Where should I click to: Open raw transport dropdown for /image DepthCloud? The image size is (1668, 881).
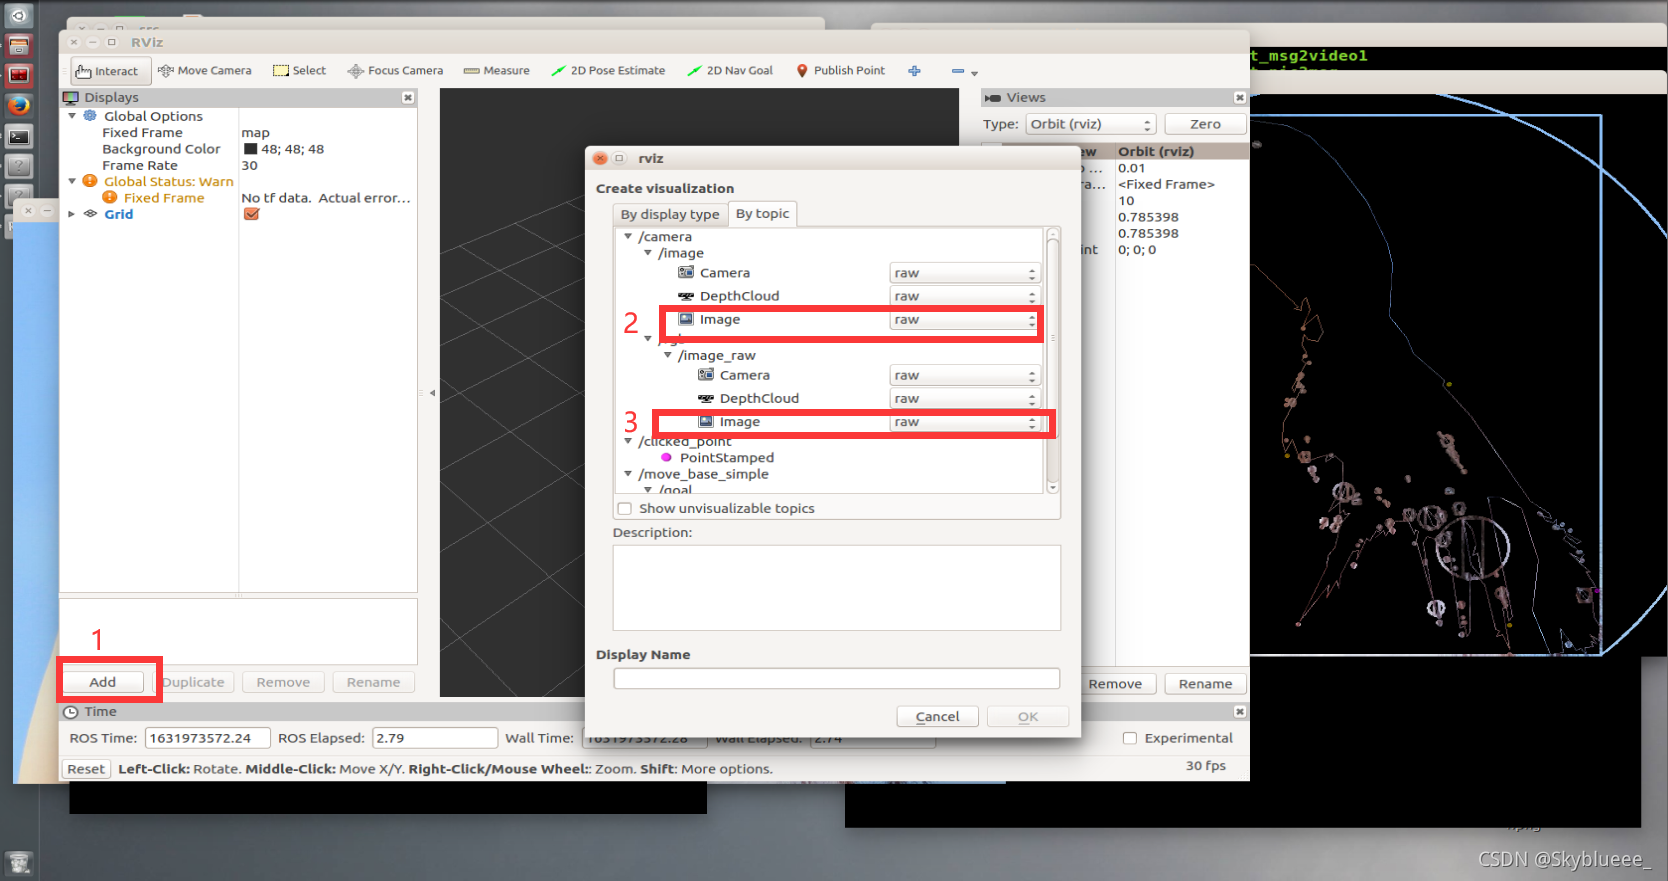pos(965,296)
